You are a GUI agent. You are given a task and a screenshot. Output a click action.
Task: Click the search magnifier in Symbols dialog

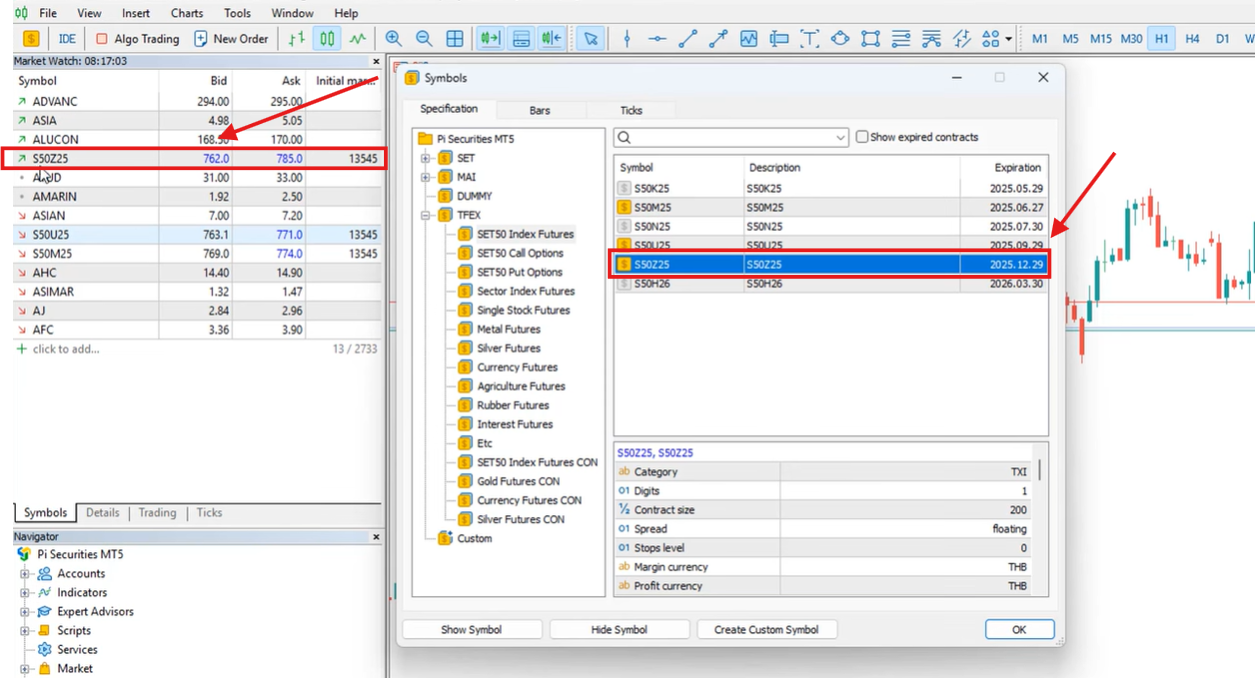point(625,138)
